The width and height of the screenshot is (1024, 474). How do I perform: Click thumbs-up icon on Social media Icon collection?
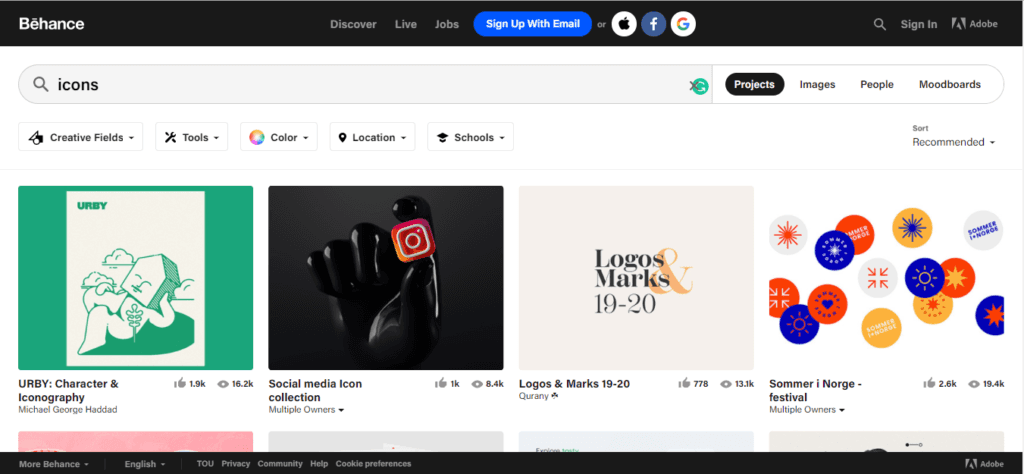click(441, 383)
